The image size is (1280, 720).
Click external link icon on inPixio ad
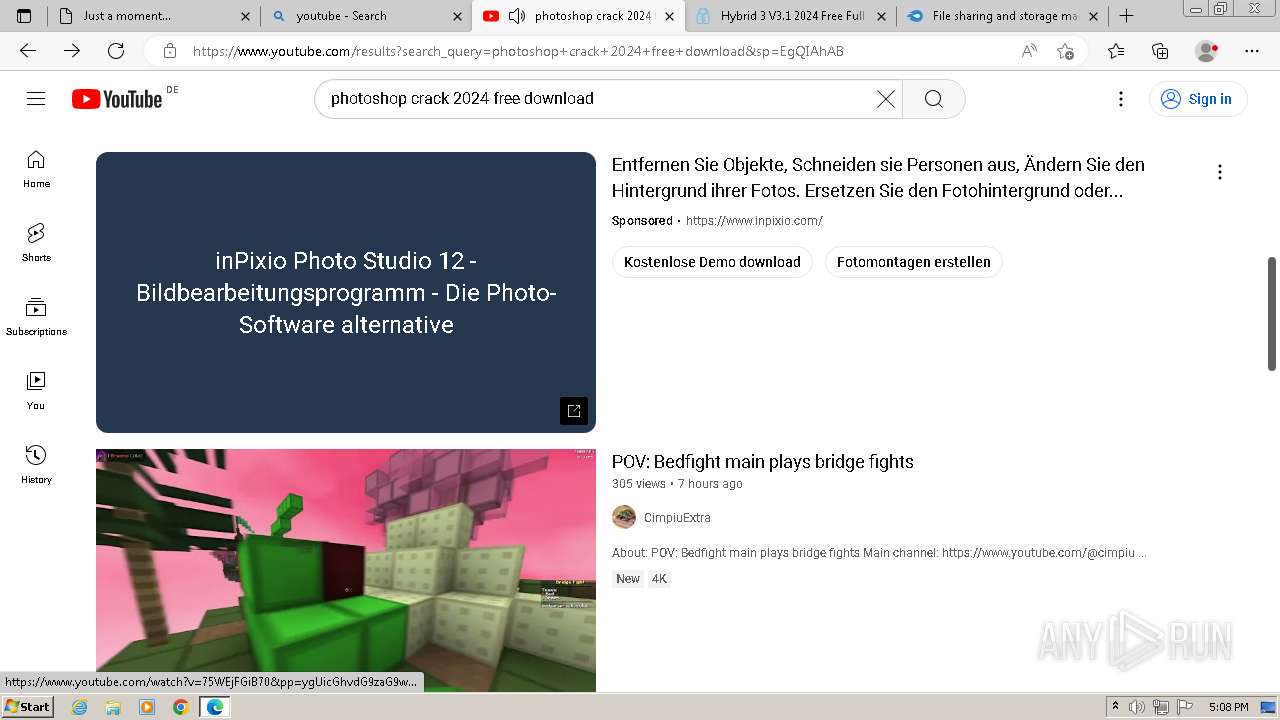click(x=574, y=411)
